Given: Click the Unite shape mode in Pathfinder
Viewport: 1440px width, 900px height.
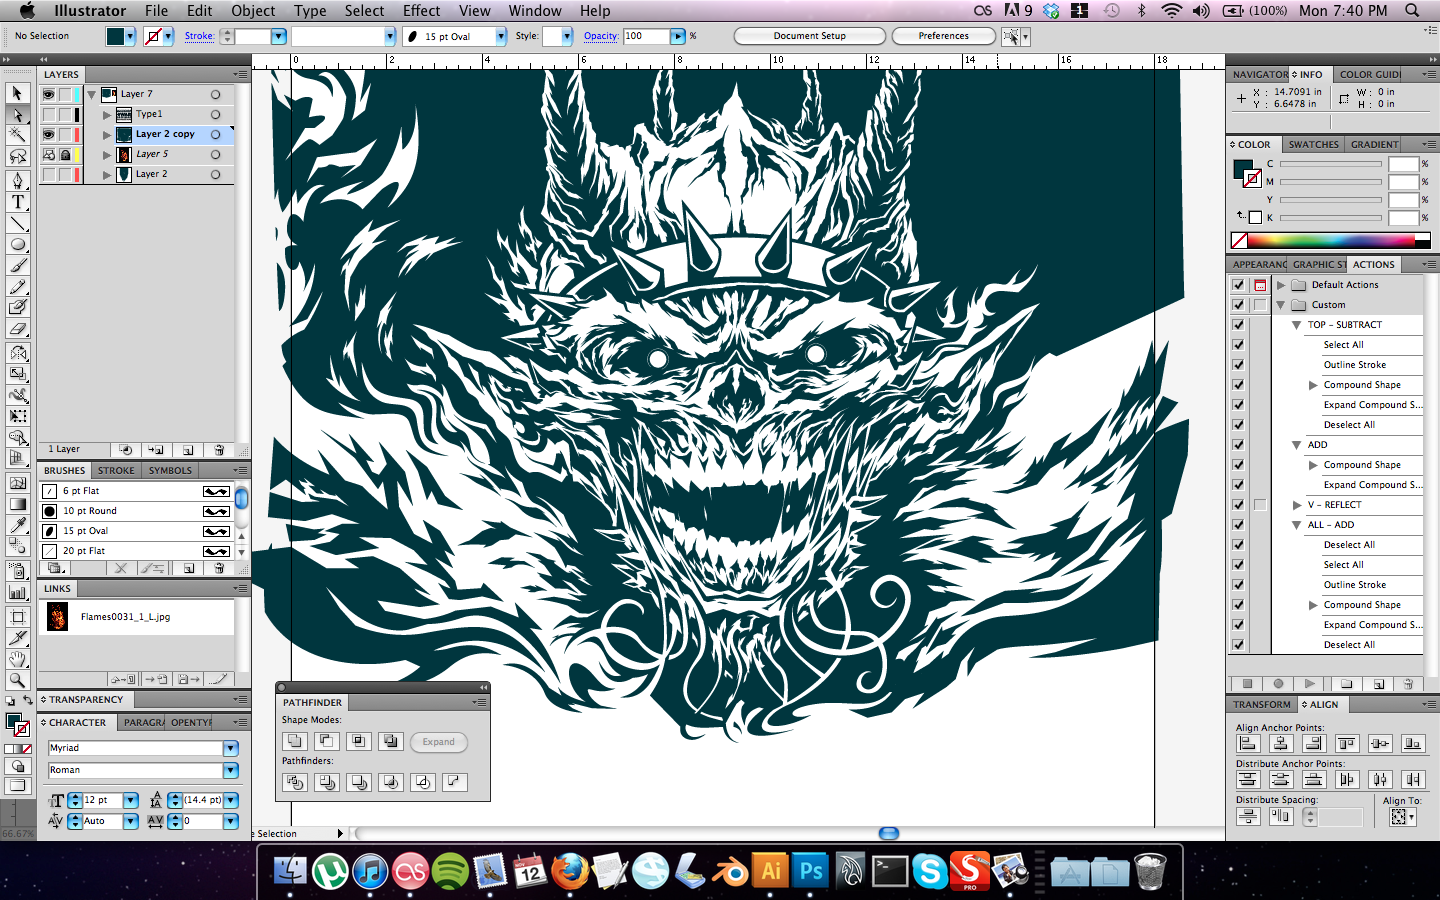Looking at the screenshot, I should tap(294, 741).
